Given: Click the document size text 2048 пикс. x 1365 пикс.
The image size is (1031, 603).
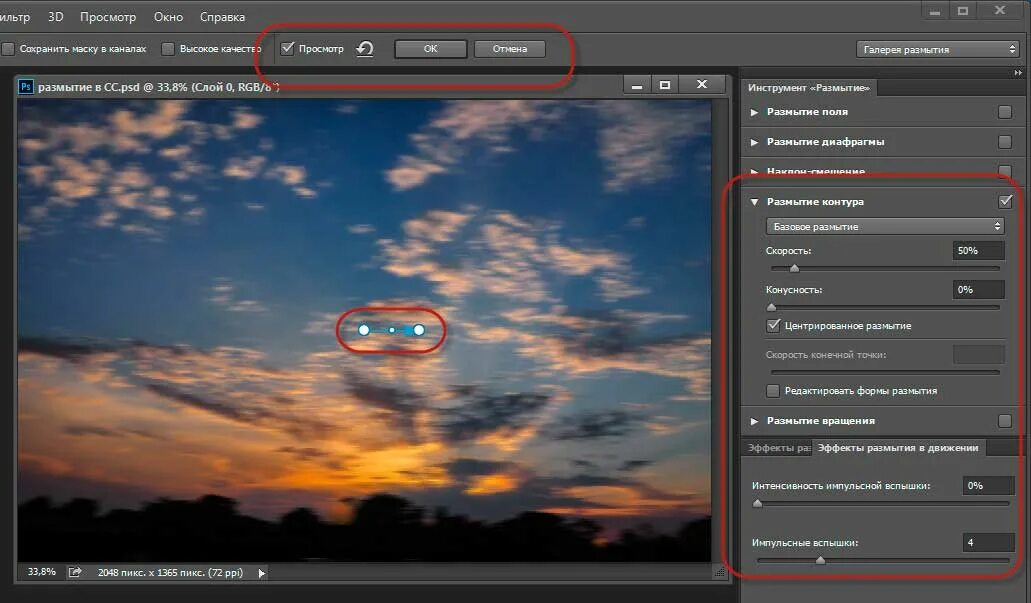Looking at the screenshot, I should pyautogui.click(x=170, y=573).
